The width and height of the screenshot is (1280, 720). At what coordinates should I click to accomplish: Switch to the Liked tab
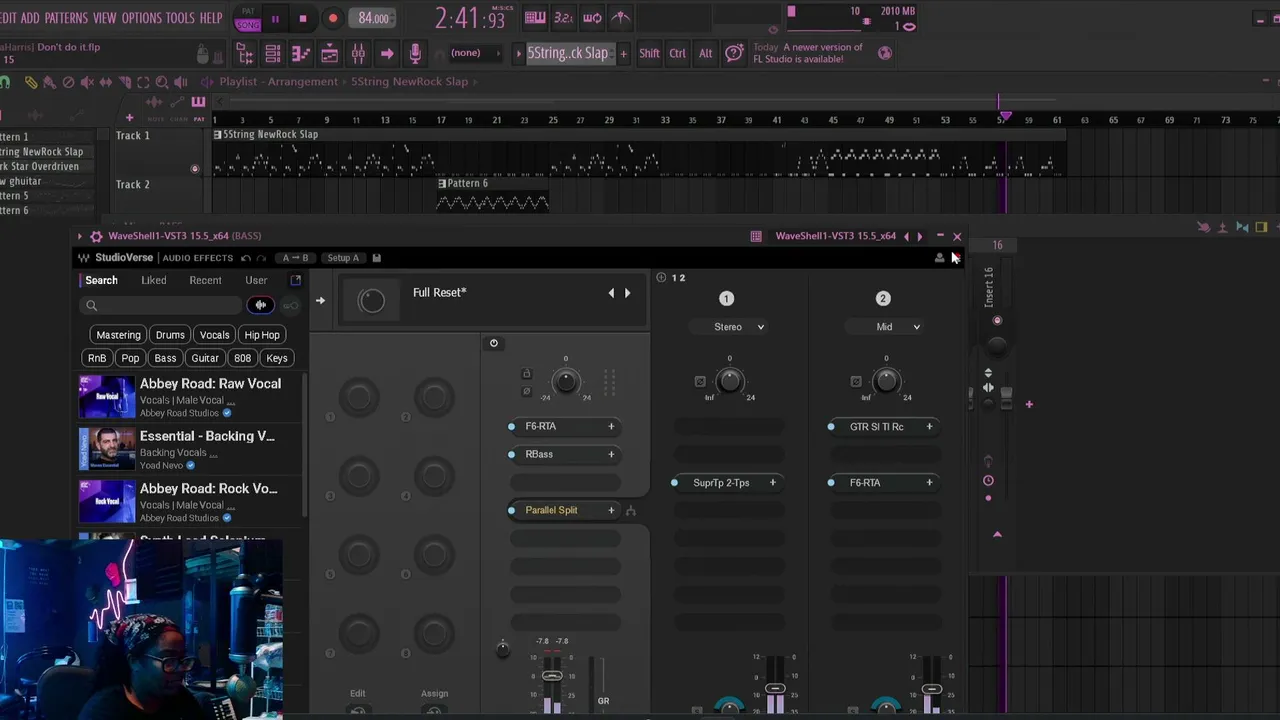click(154, 280)
